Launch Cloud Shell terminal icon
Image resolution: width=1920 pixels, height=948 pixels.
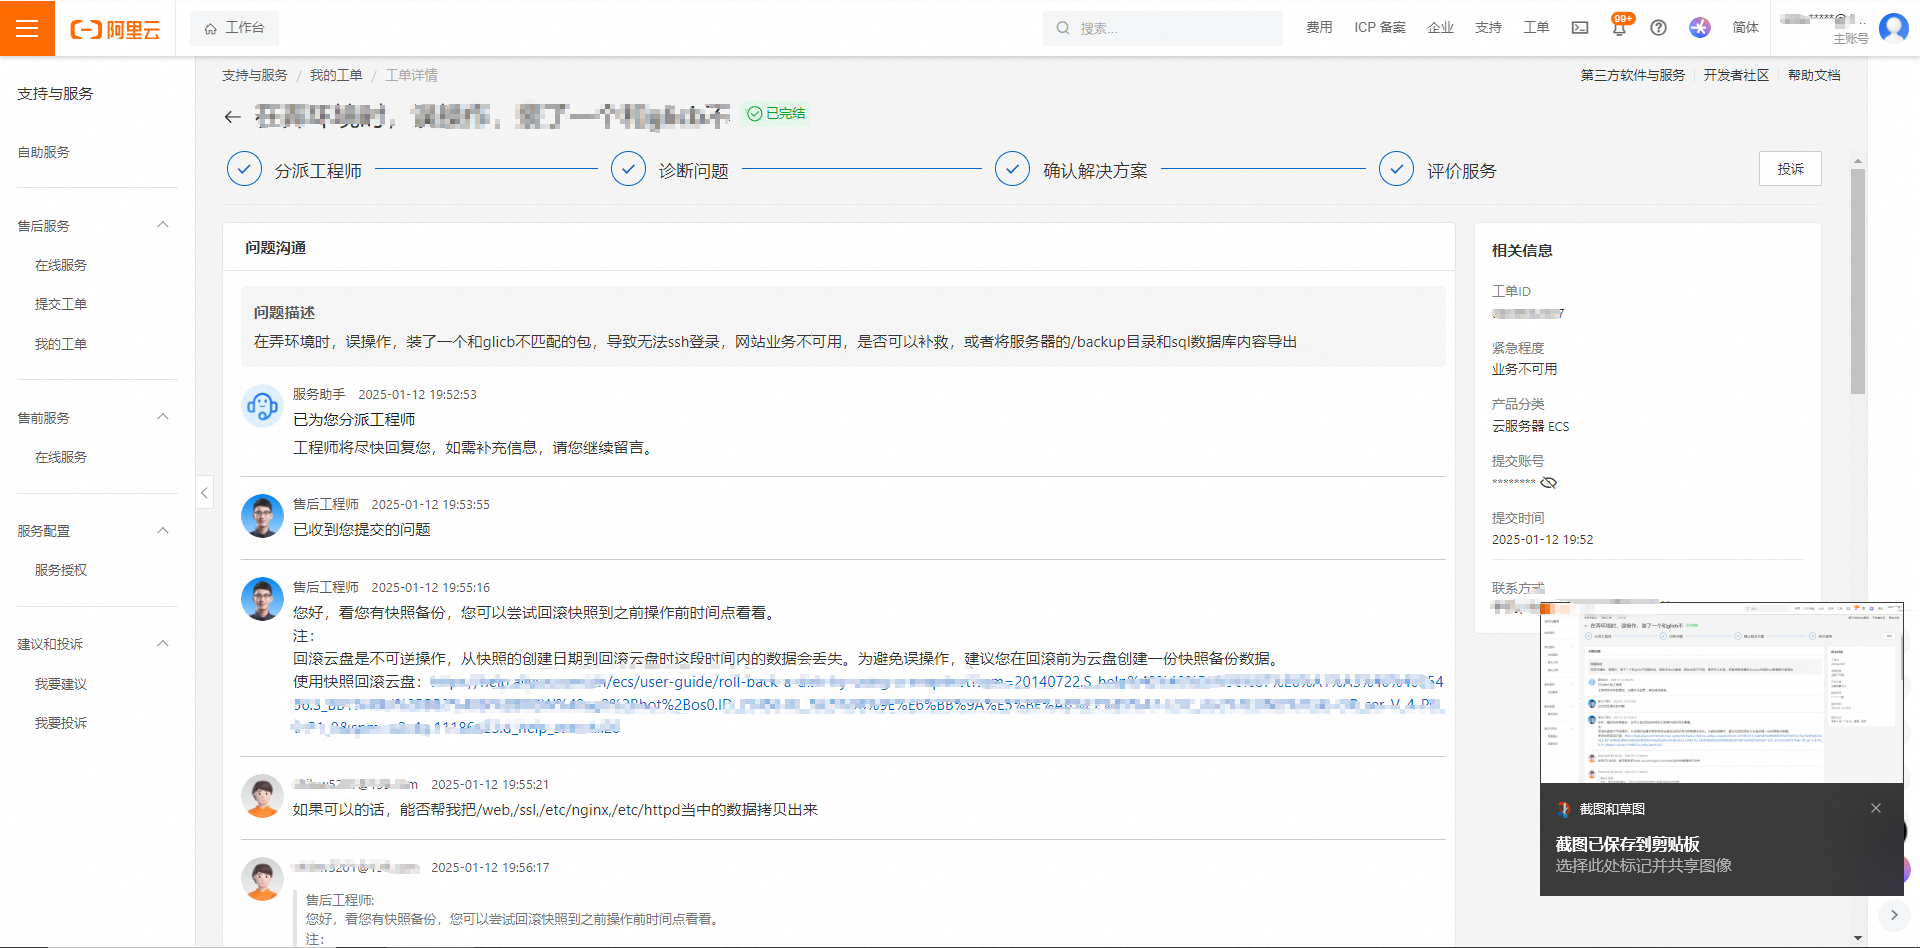click(1579, 27)
